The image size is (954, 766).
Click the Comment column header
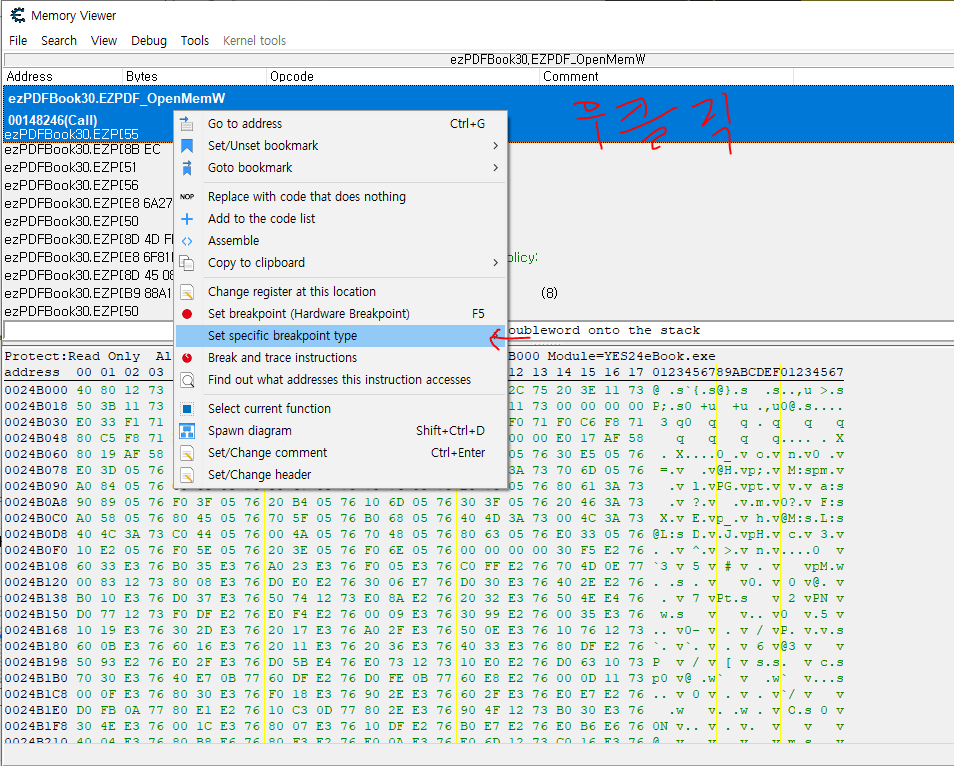point(667,77)
